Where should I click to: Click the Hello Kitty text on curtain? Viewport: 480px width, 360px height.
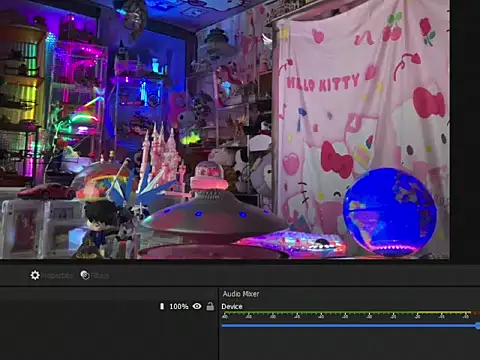click(x=322, y=83)
